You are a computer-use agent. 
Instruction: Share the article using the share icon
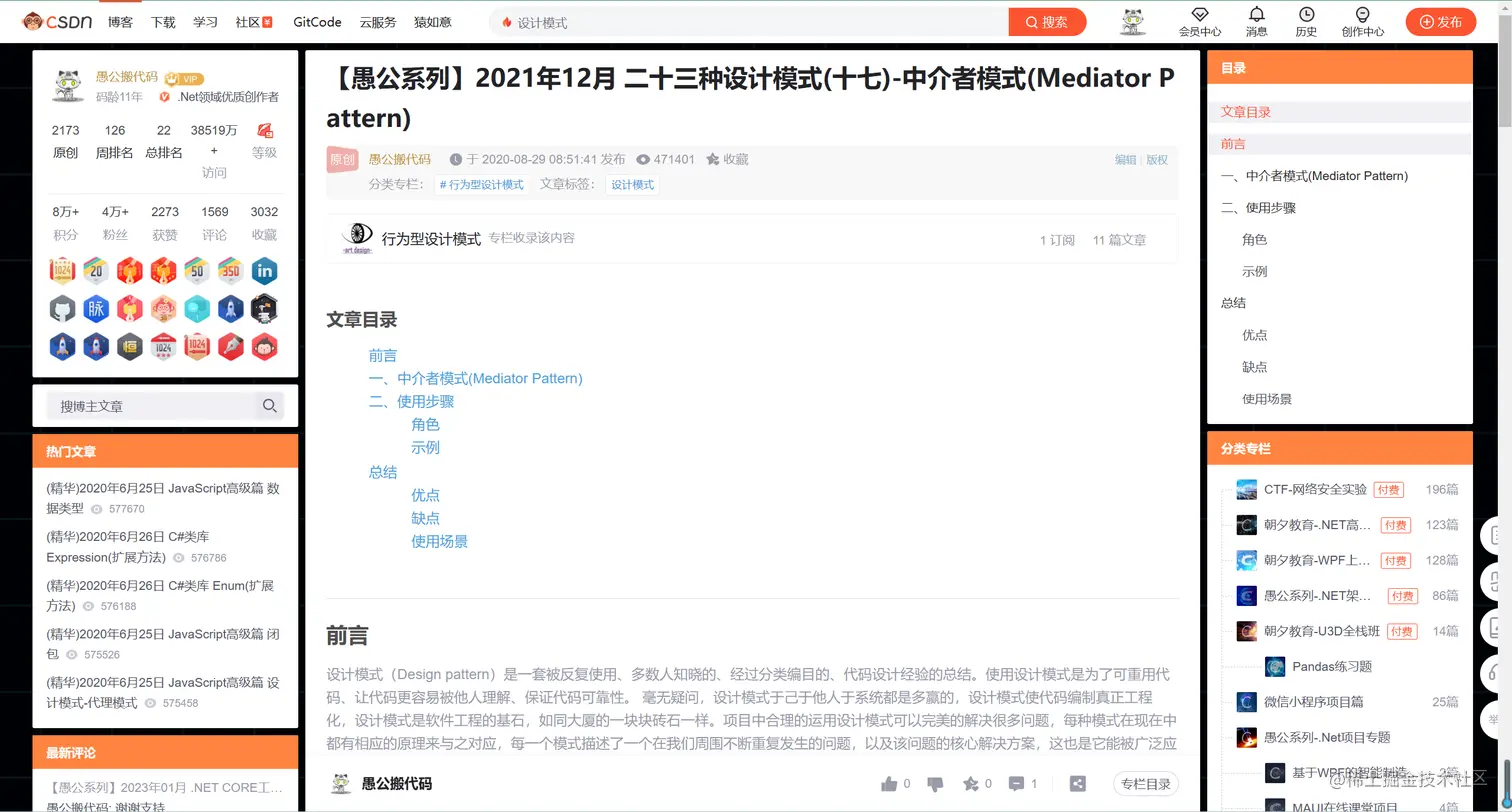pyautogui.click(x=1078, y=784)
